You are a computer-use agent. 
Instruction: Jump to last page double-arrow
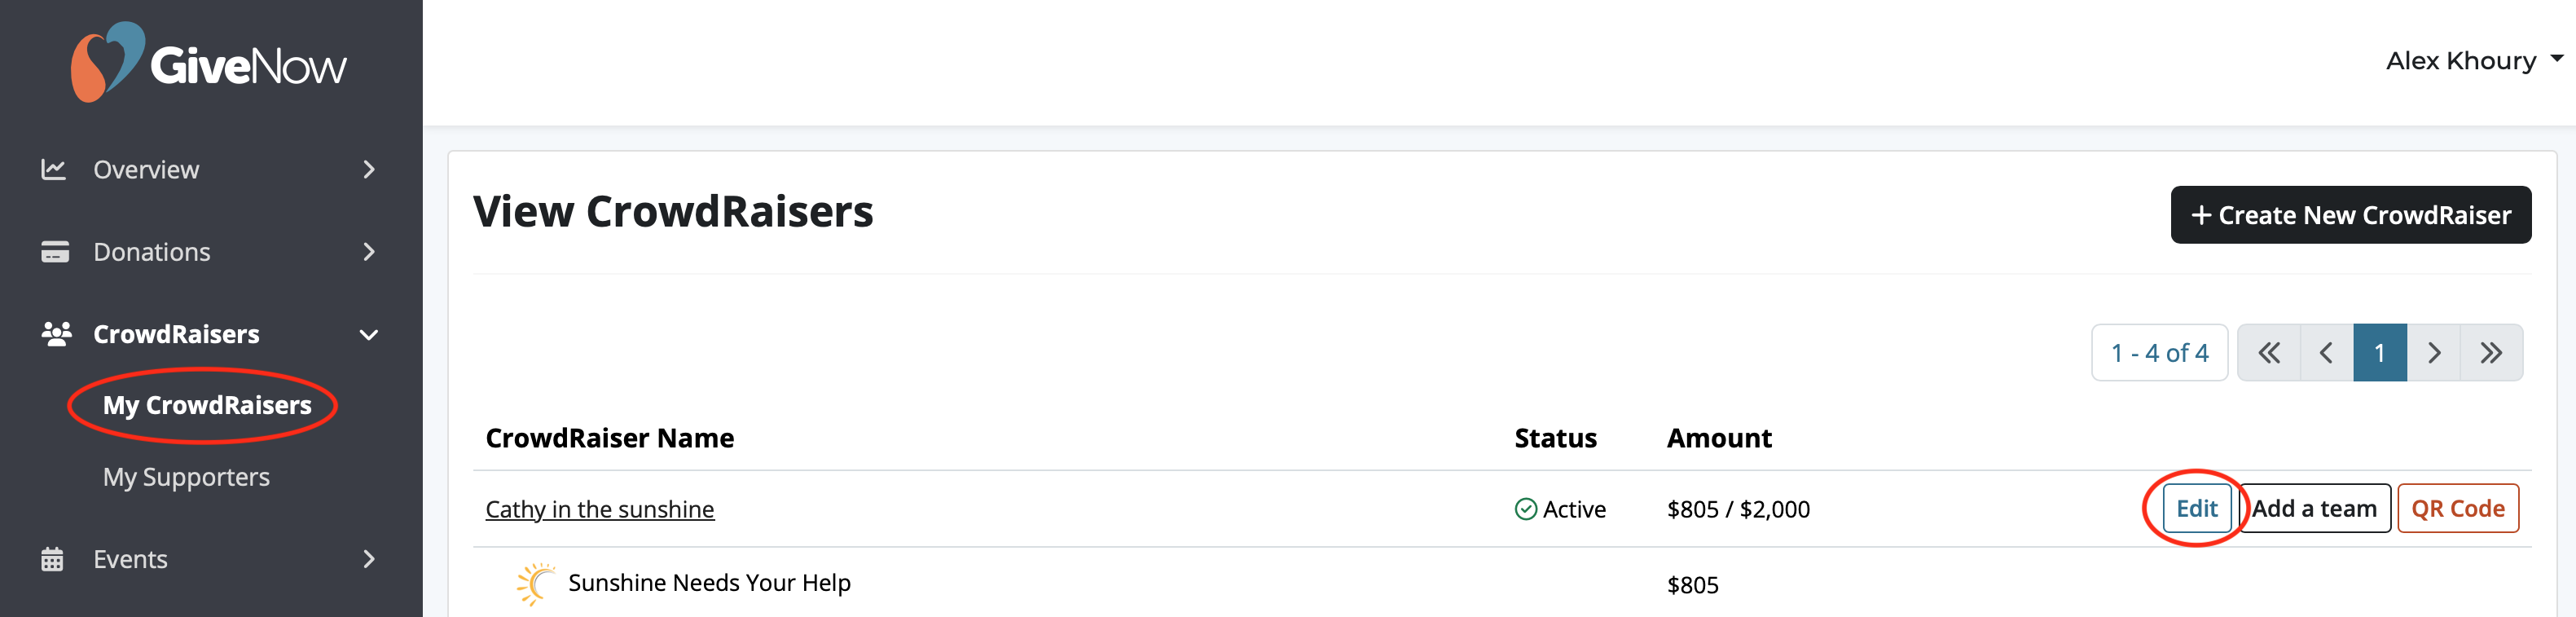coord(2491,353)
